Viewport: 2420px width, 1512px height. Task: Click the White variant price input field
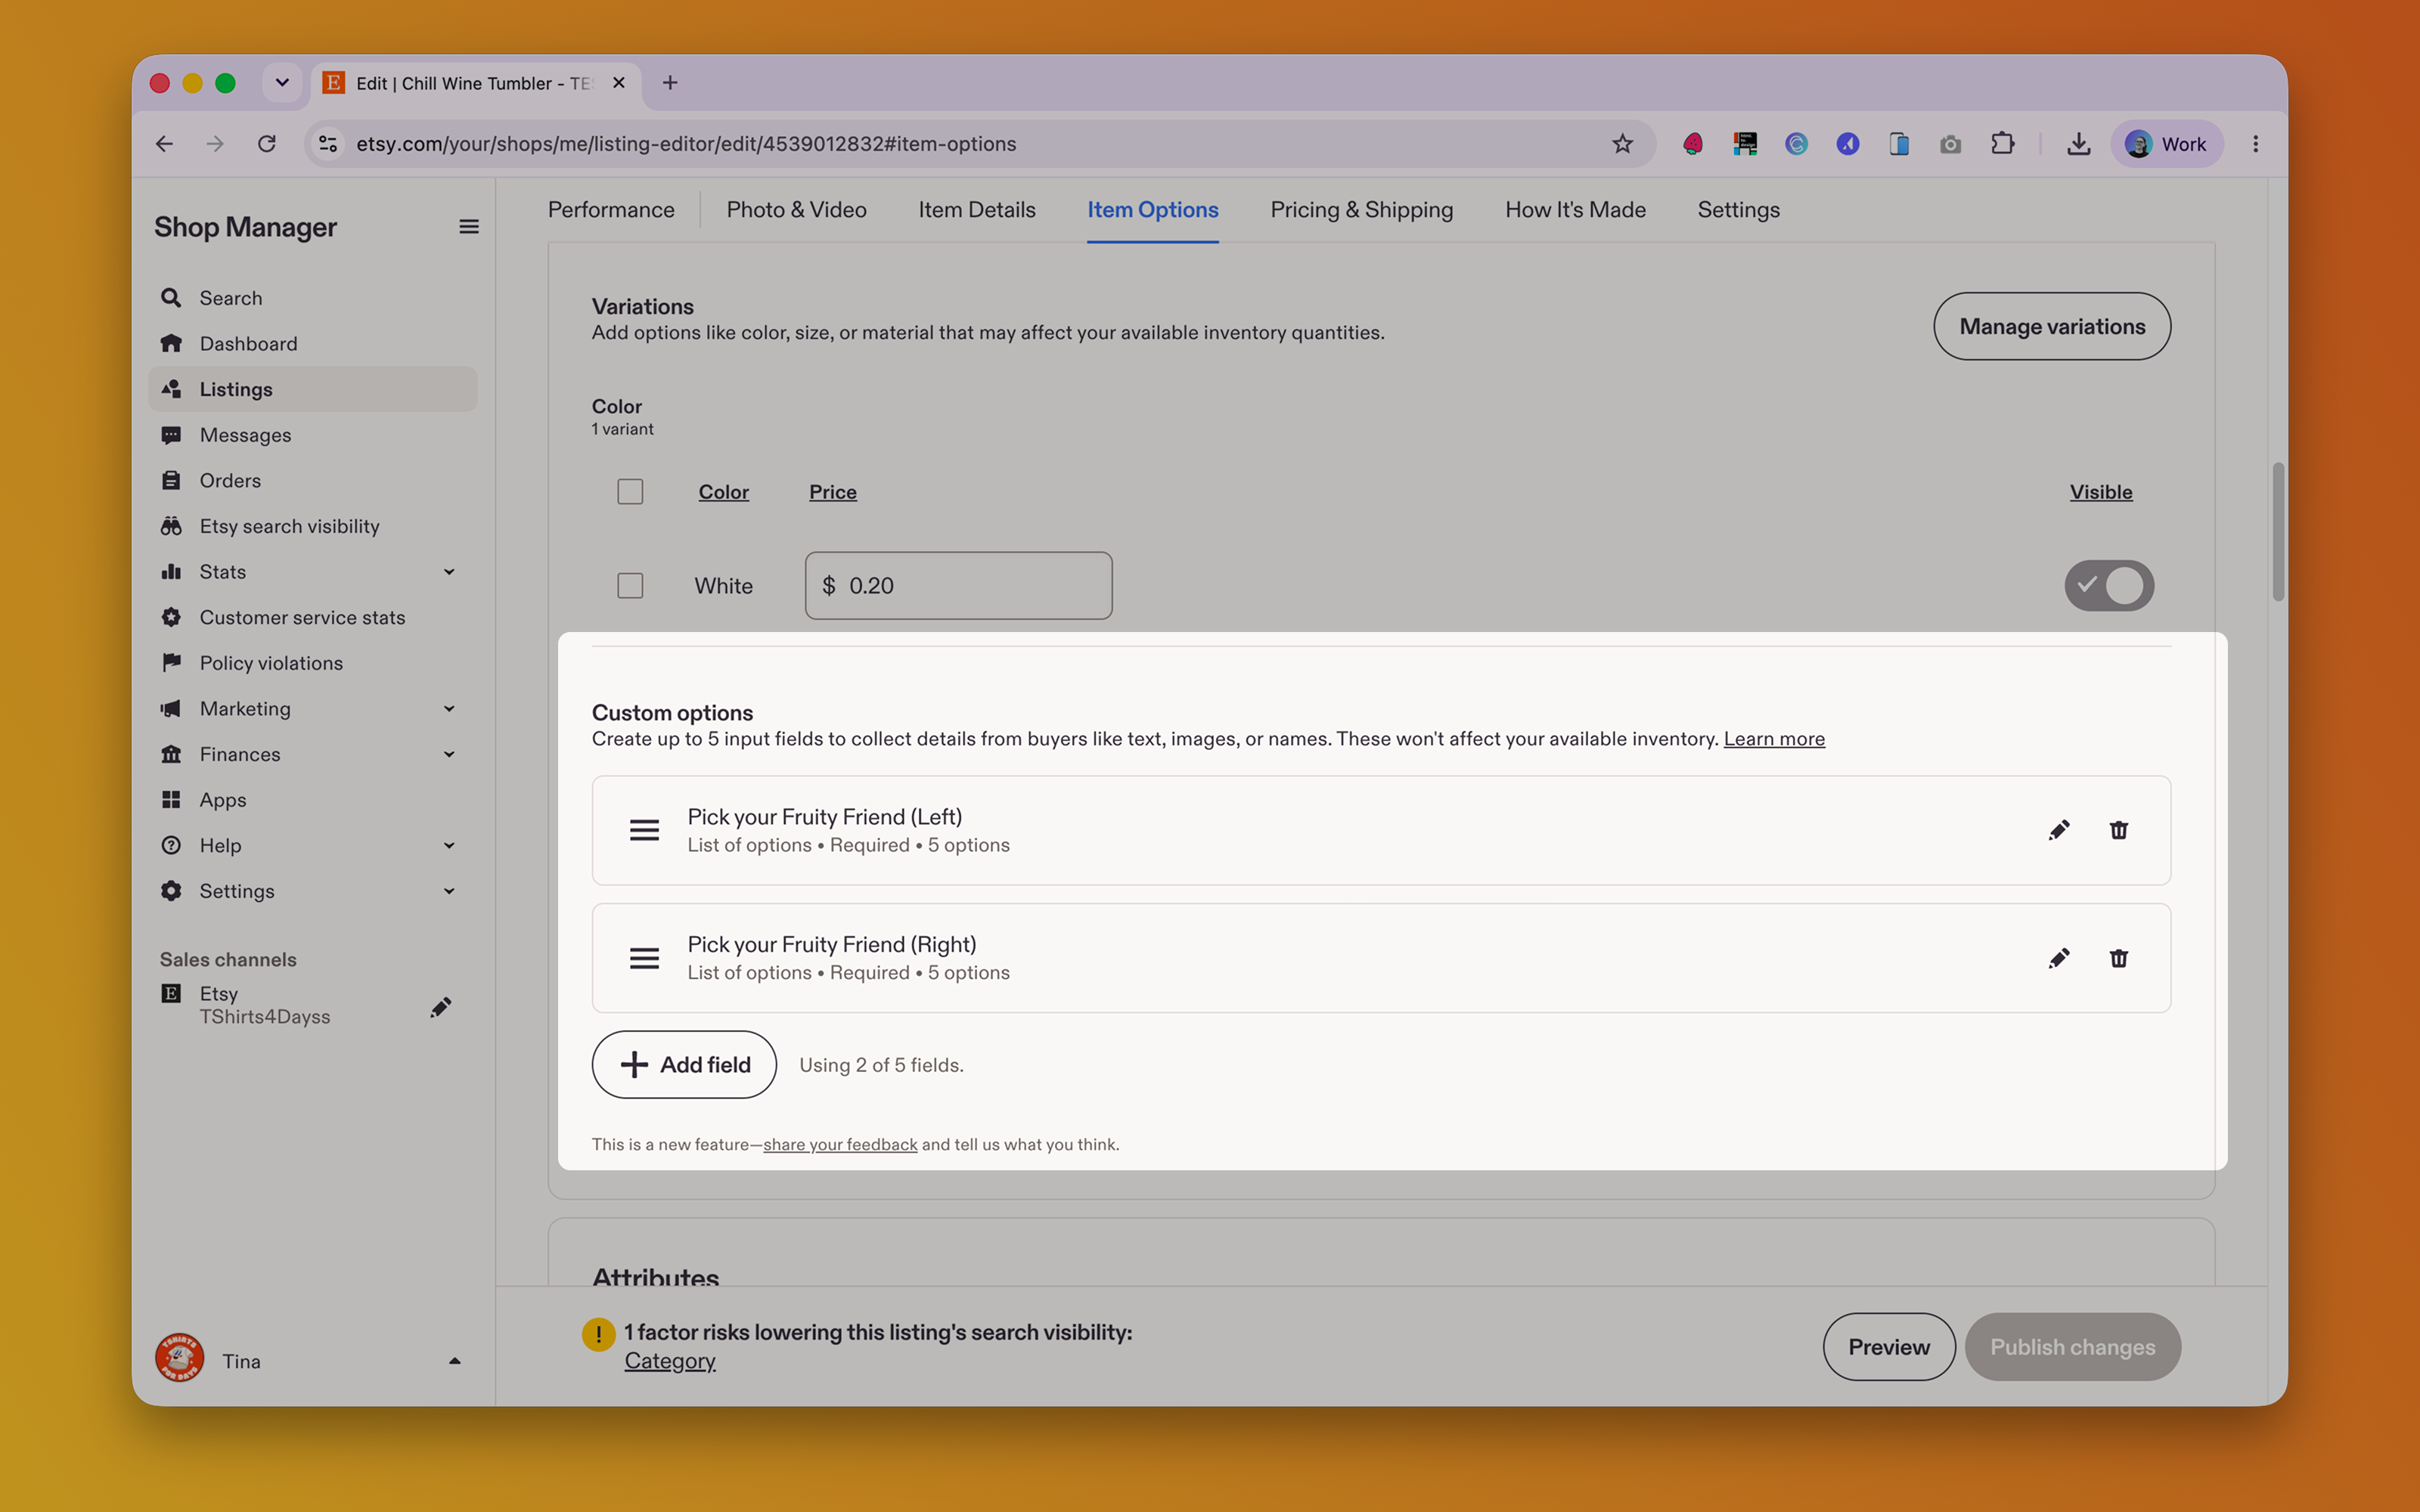click(x=958, y=585)
